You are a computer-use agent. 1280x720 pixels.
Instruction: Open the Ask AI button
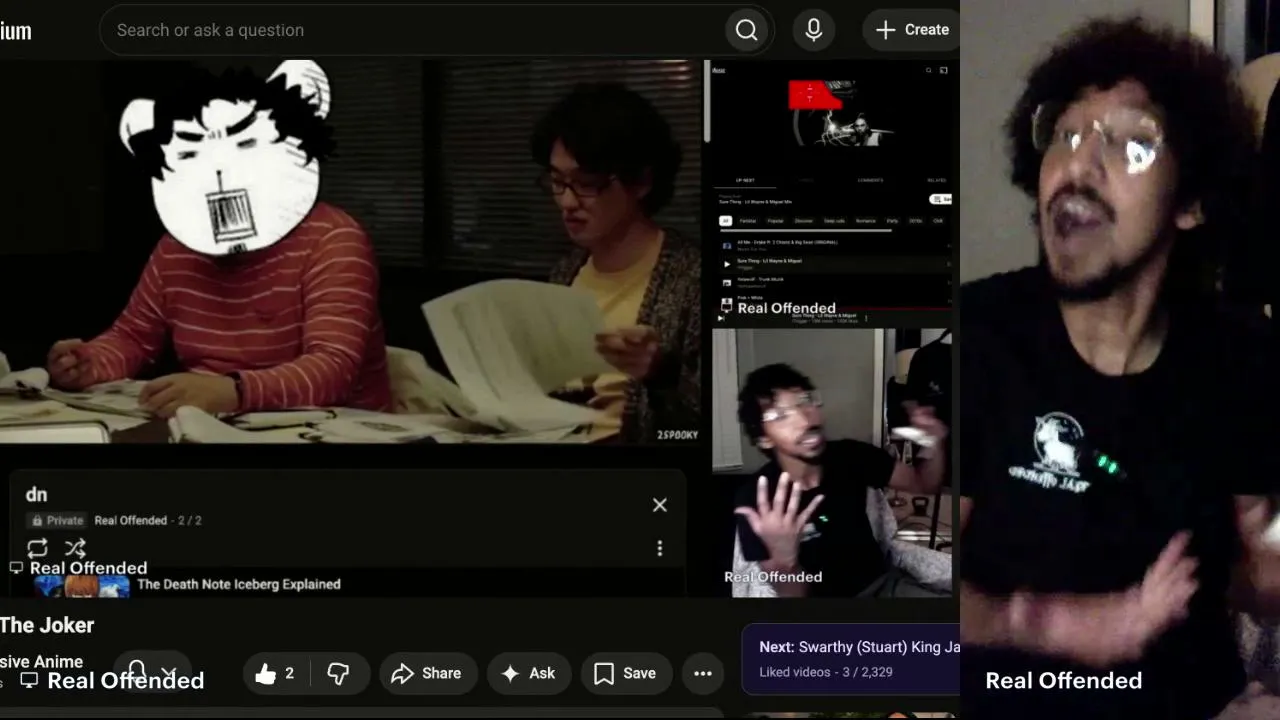point(529,673)
